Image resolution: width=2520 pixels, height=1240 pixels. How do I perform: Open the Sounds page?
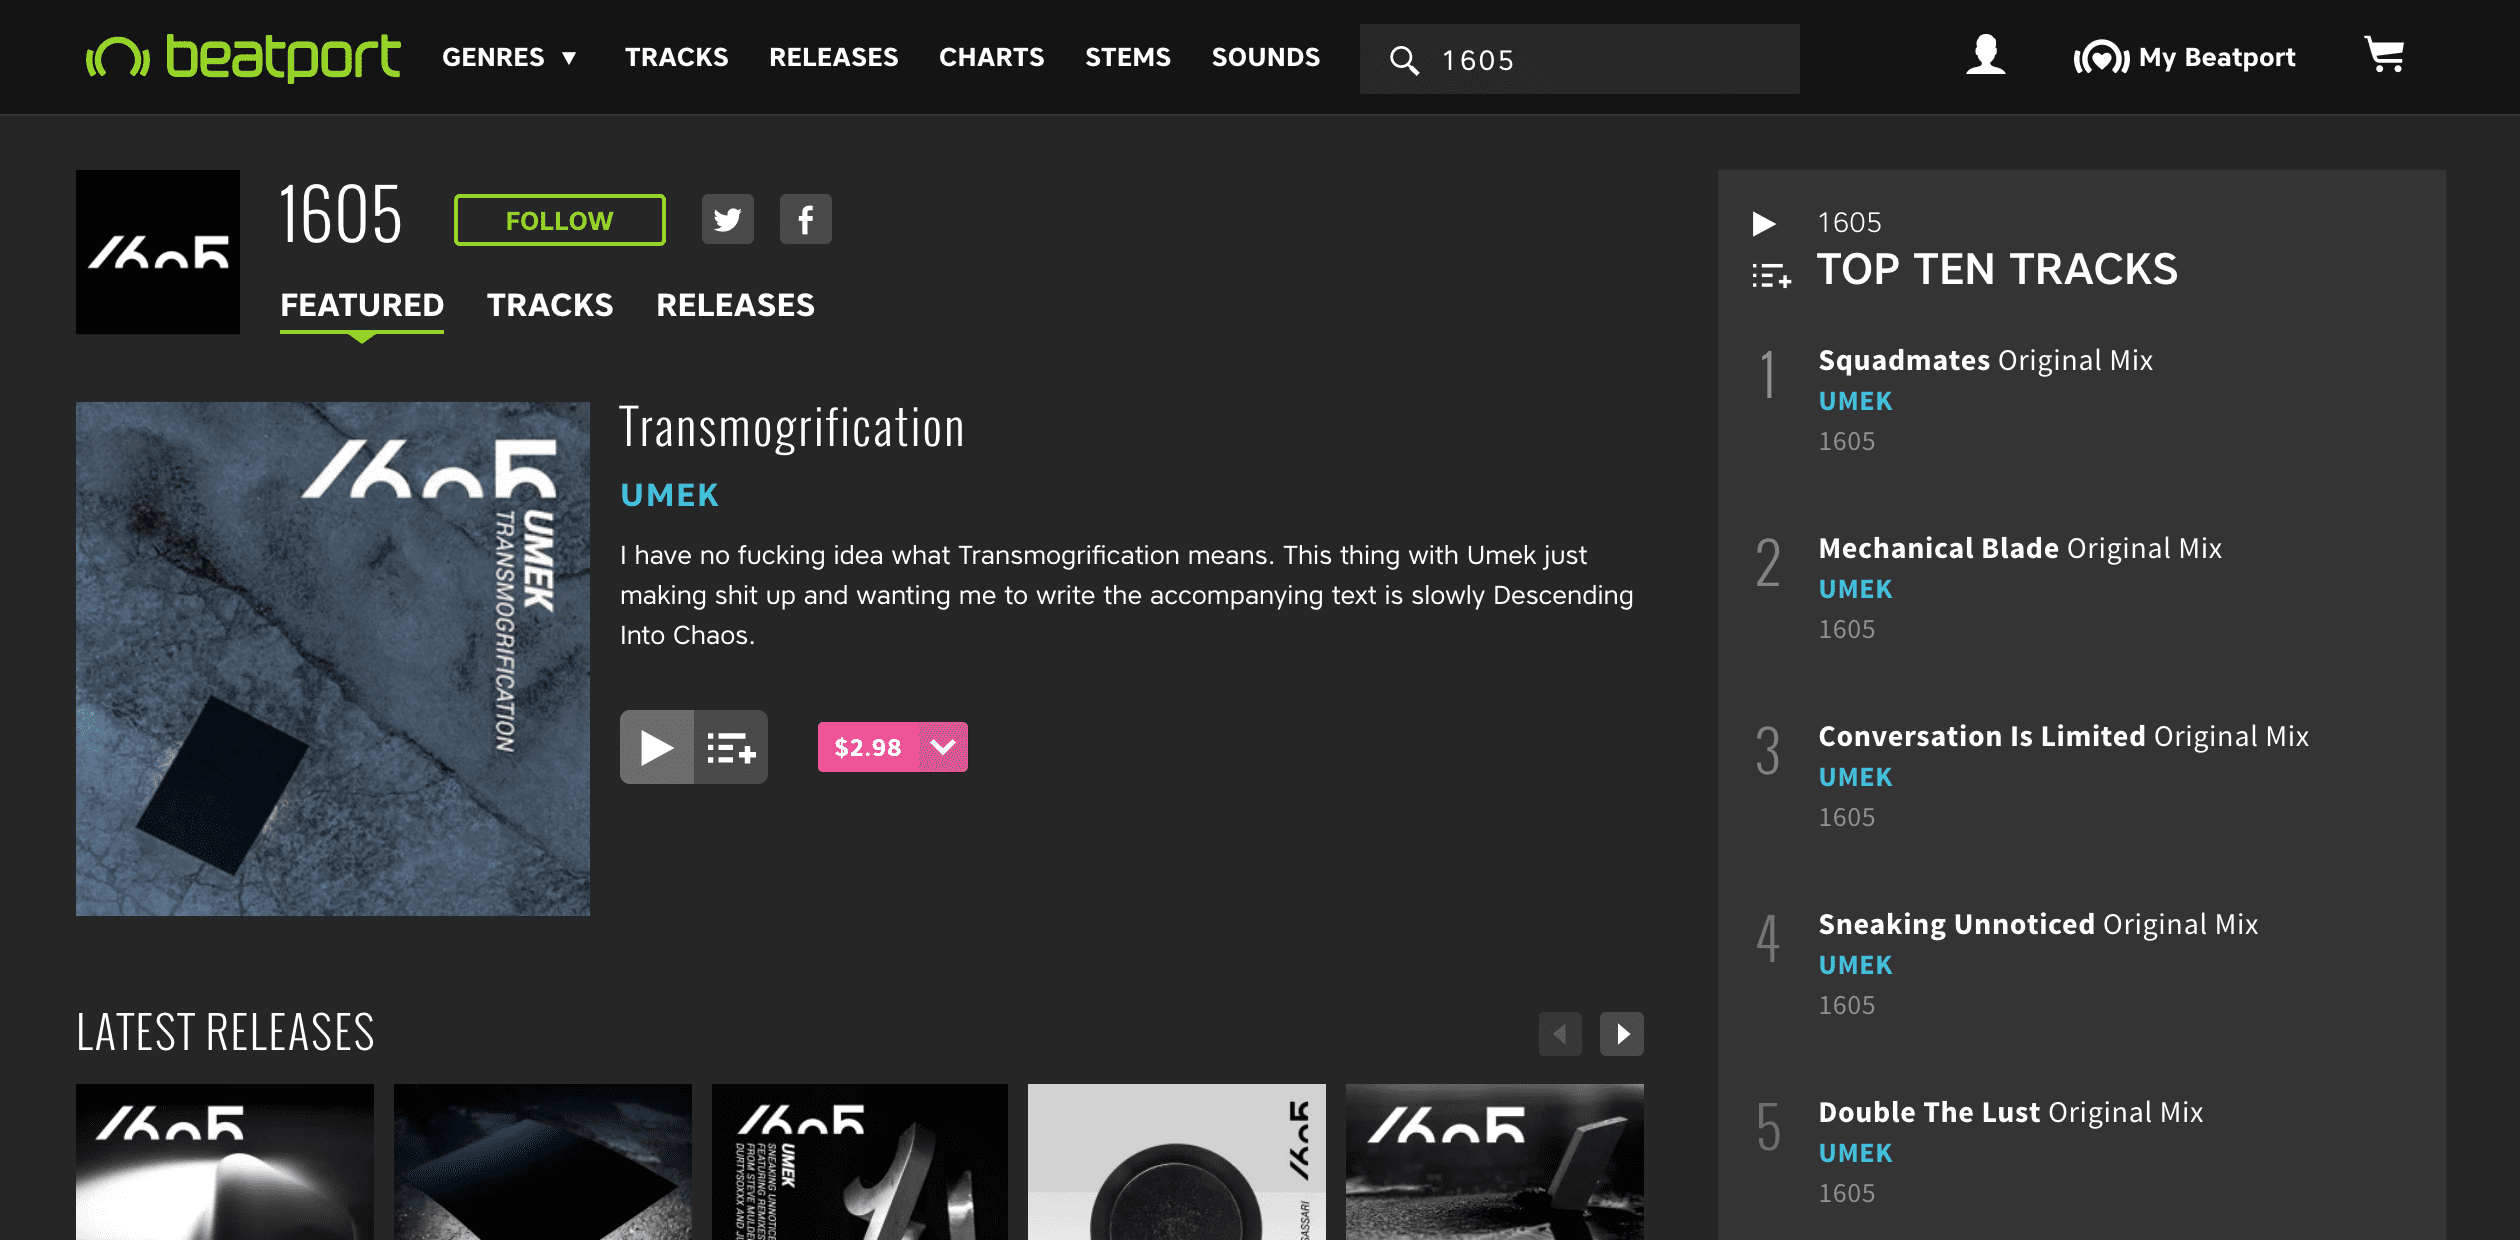(x=1265, y=57)
